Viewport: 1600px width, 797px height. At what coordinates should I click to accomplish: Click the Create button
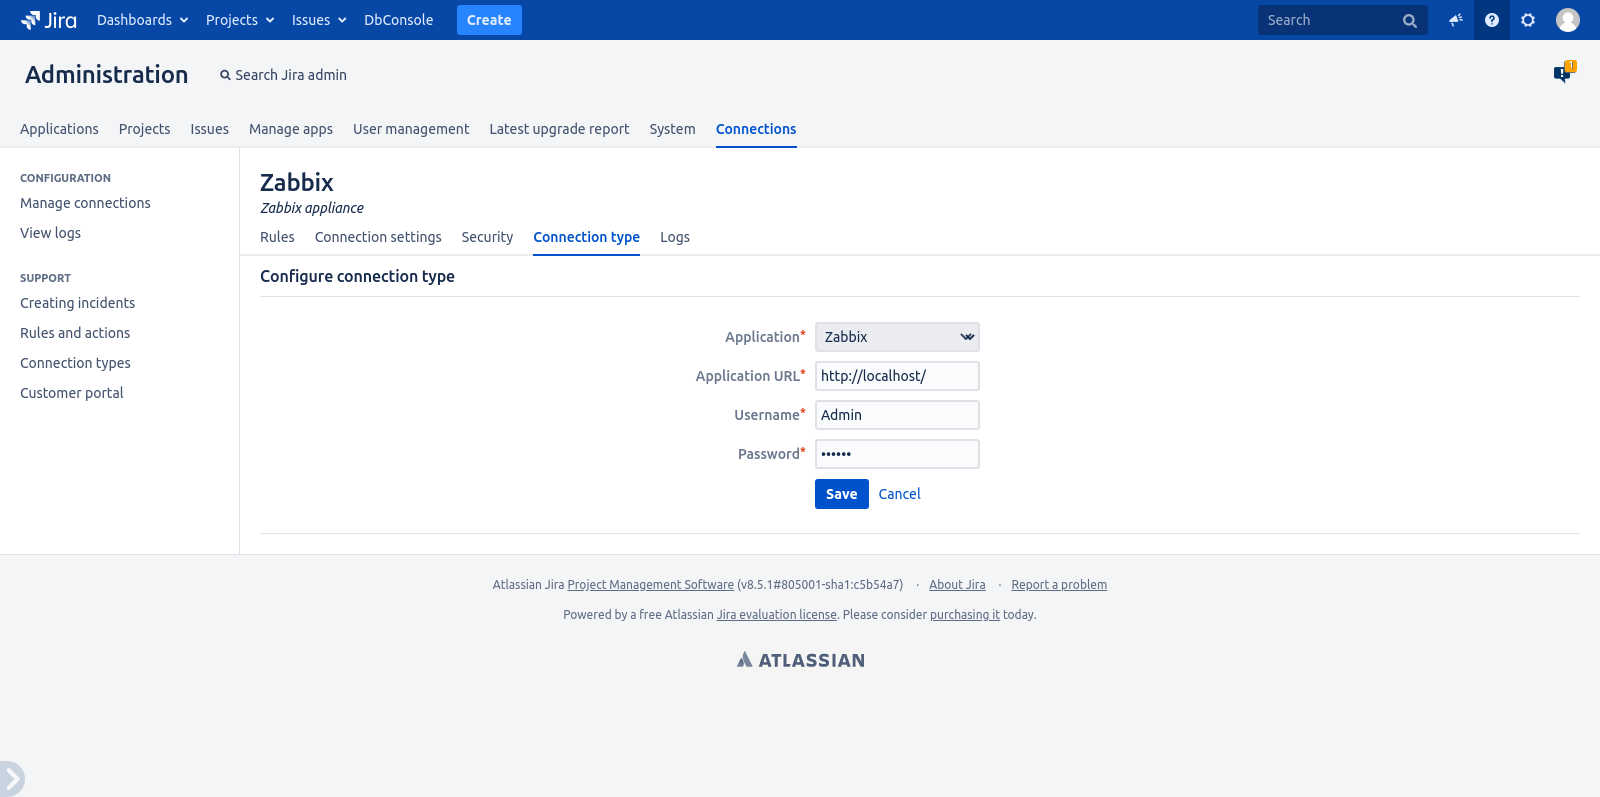[489, 20]
